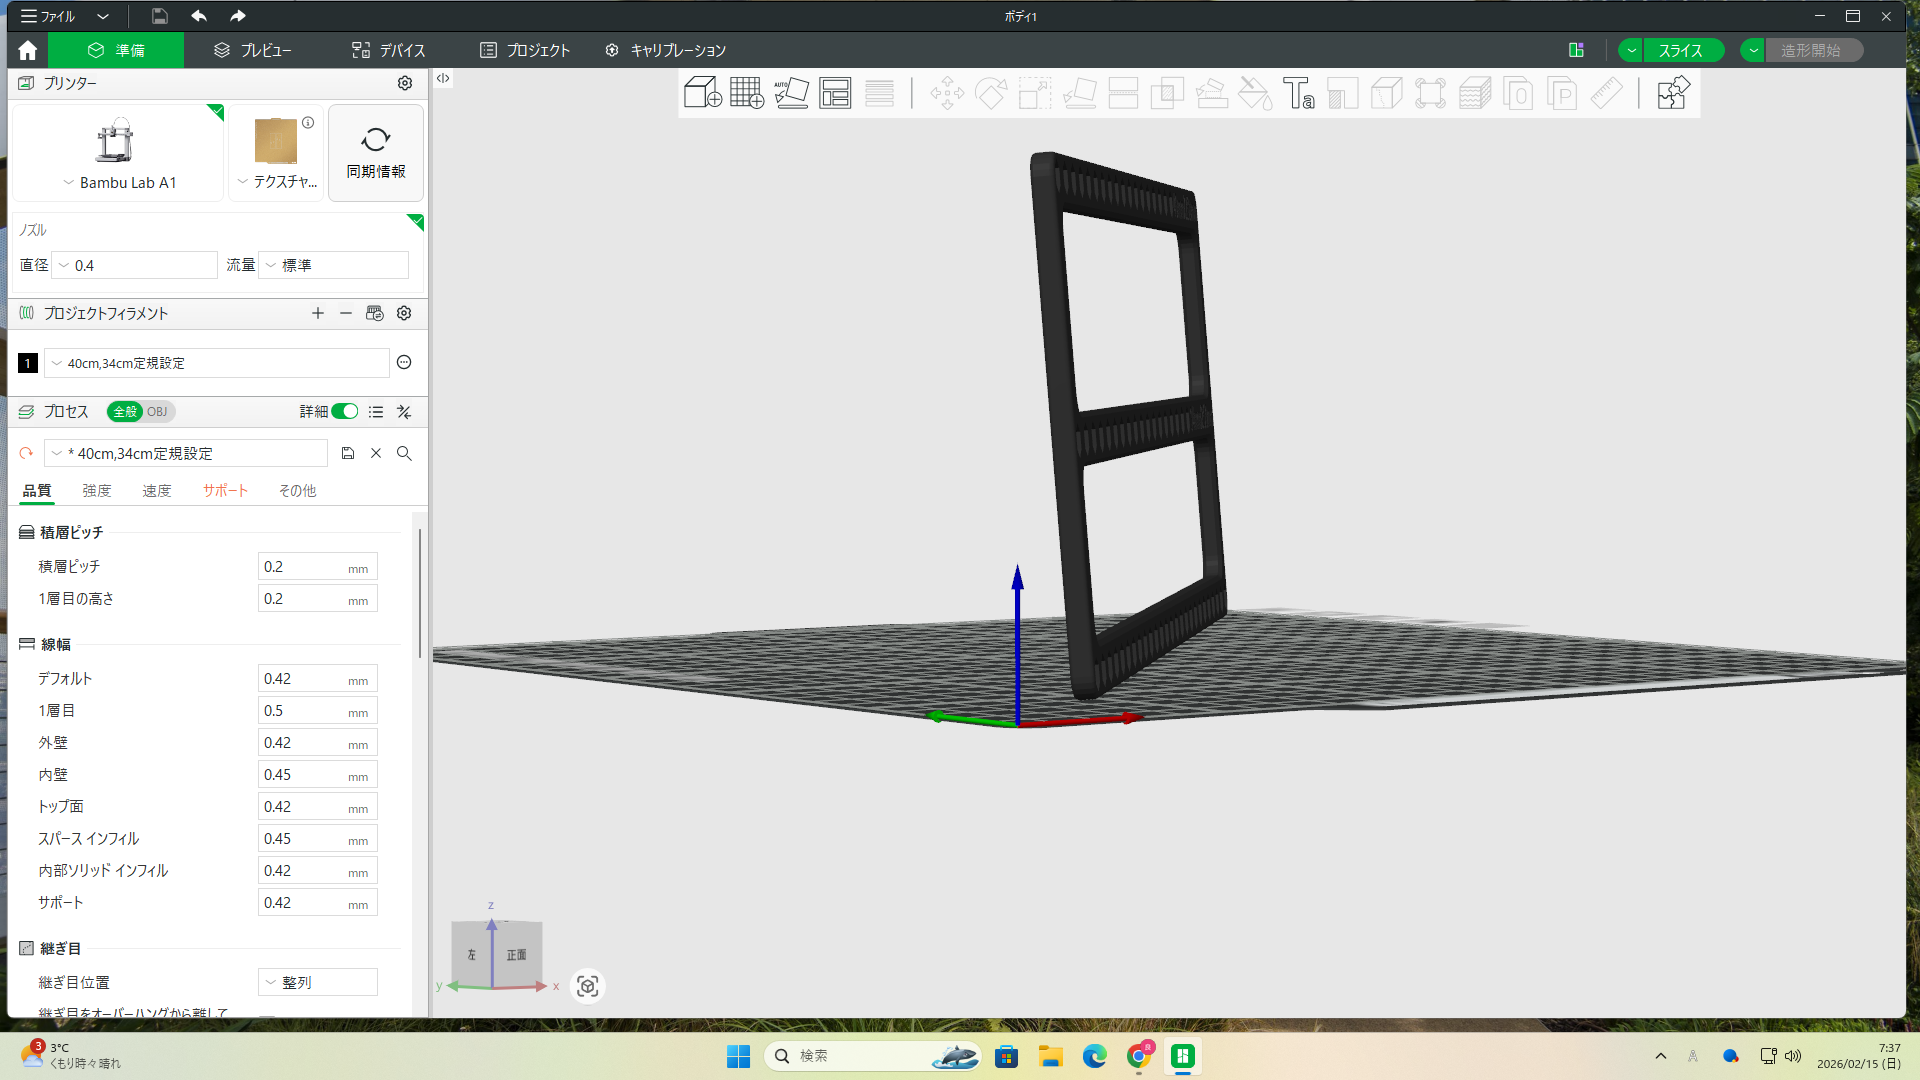1920x1080 pixels.
Task: Open the Assembly view puzzle icon
Action: click(1672, 93)
